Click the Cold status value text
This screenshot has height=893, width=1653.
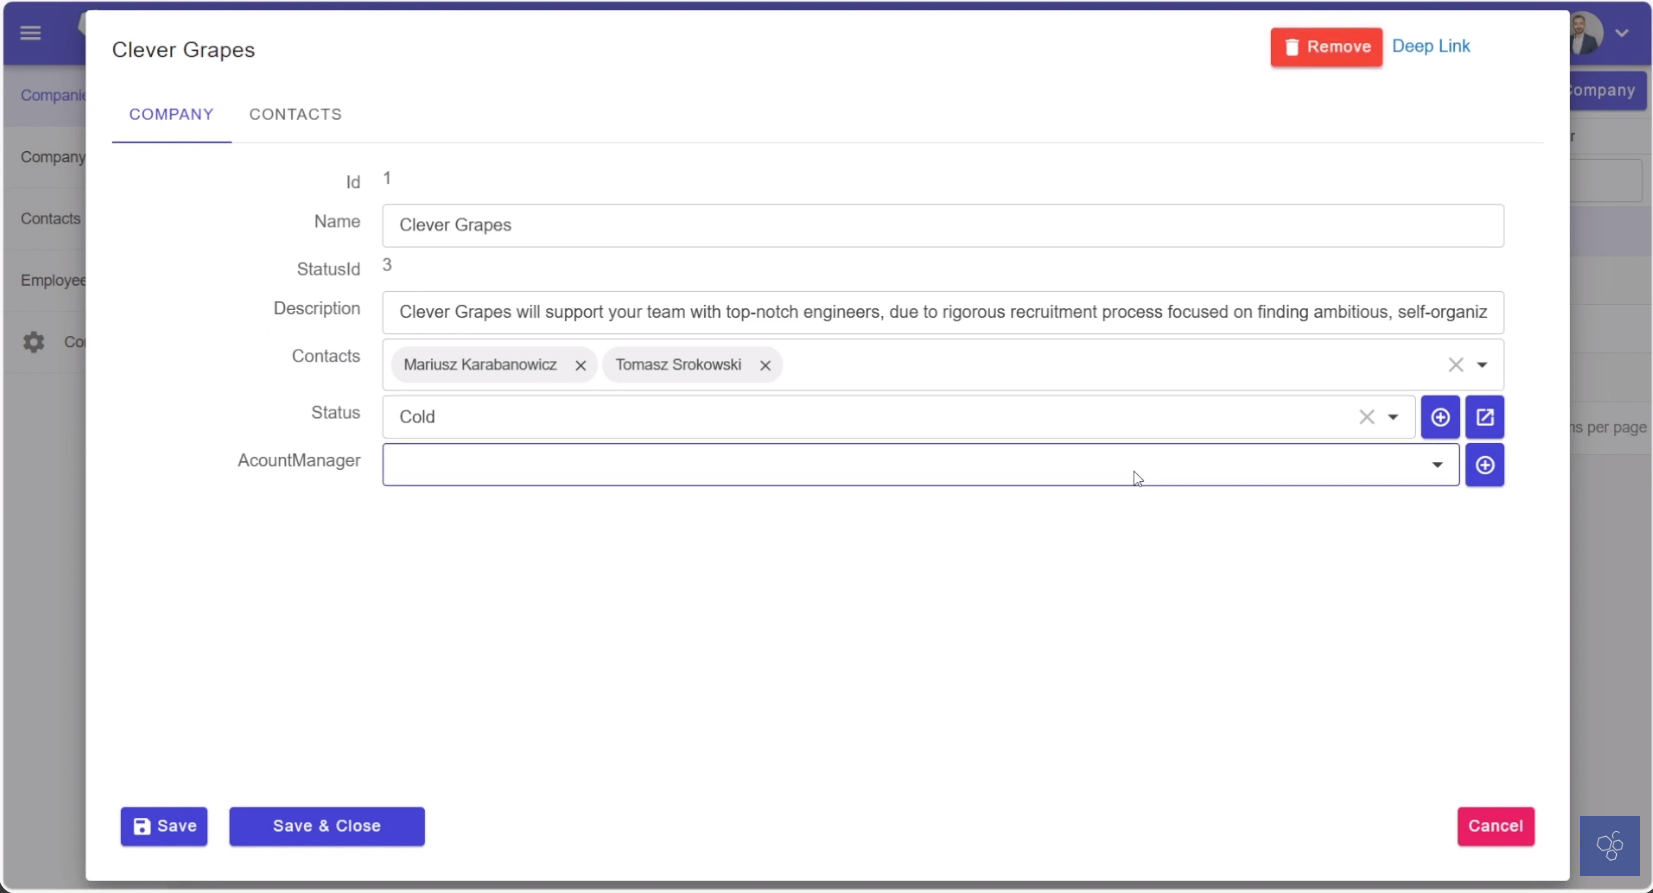pos(417,417)
